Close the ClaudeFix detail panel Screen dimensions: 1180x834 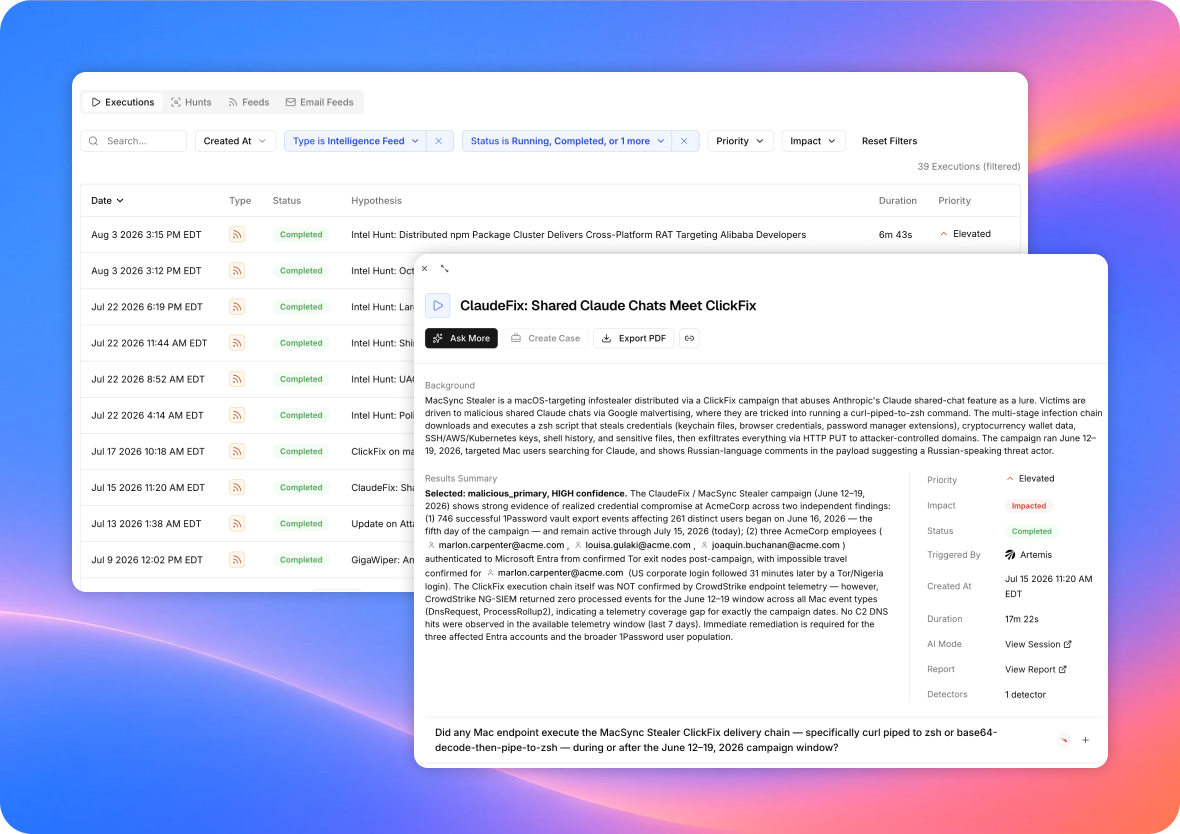(424, 269)
